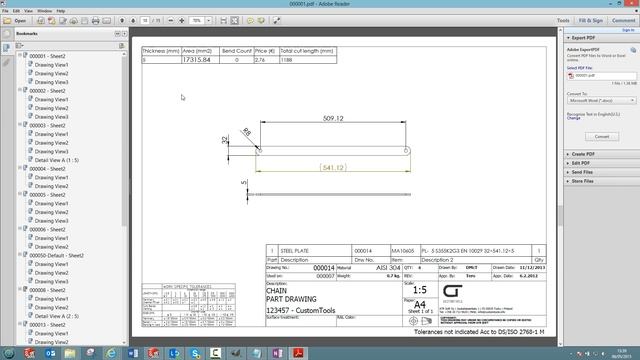Add a sticky note comment icon

pos(250,20)
